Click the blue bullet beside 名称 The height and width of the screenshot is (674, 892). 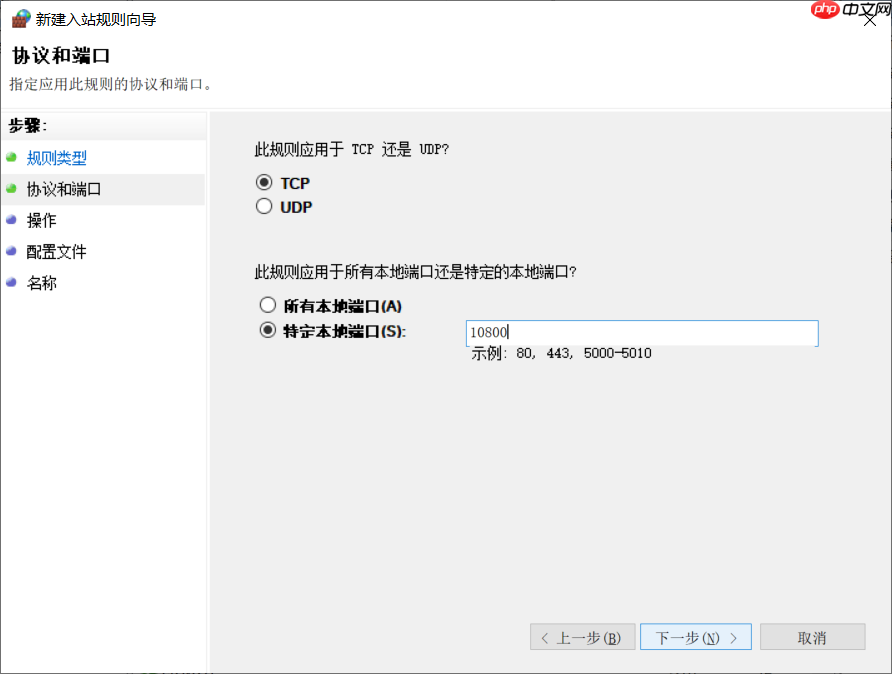tap(12, 283)
